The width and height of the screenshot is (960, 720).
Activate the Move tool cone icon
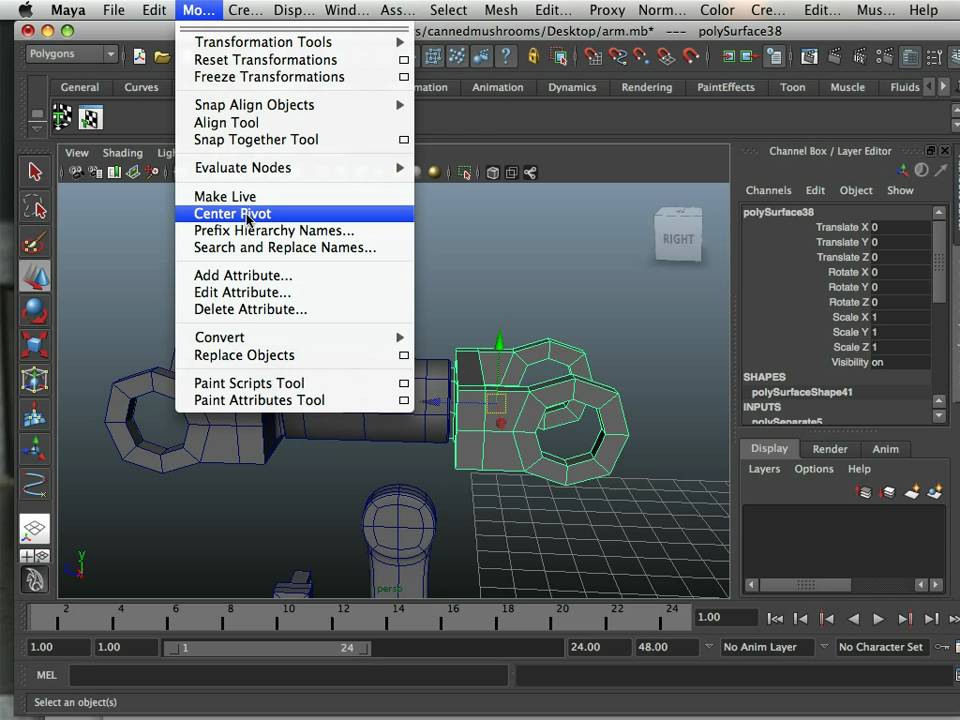(x=35, y=277)
